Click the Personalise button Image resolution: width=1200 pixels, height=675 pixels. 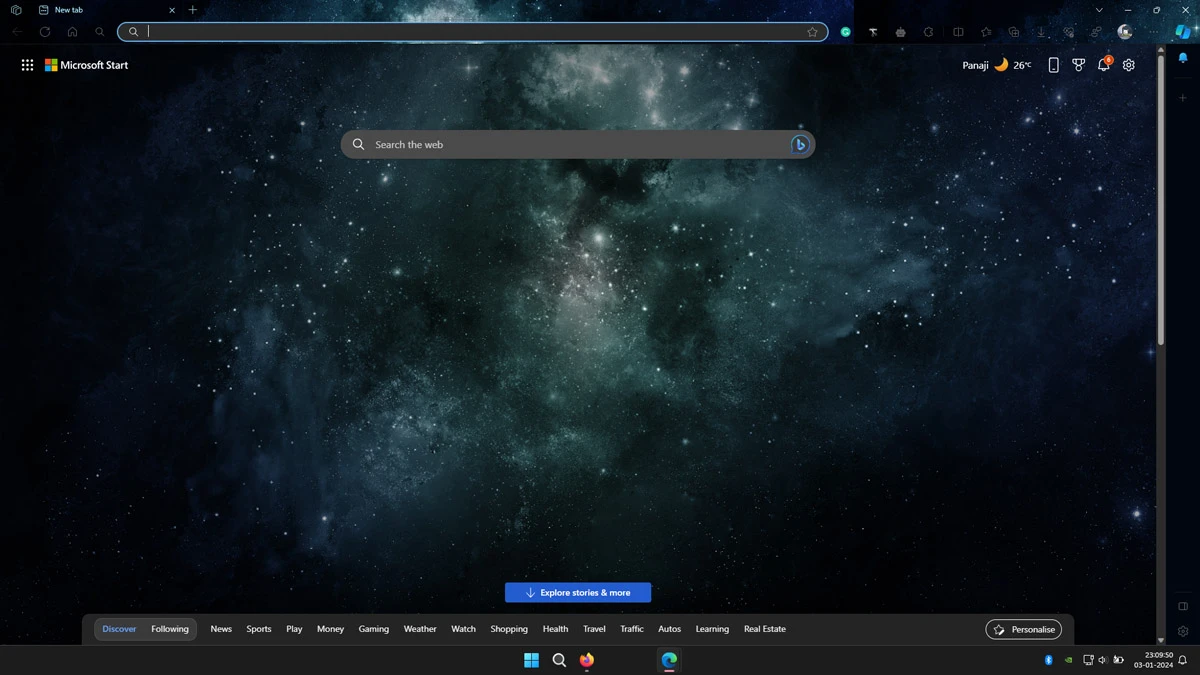[1023, 629]
